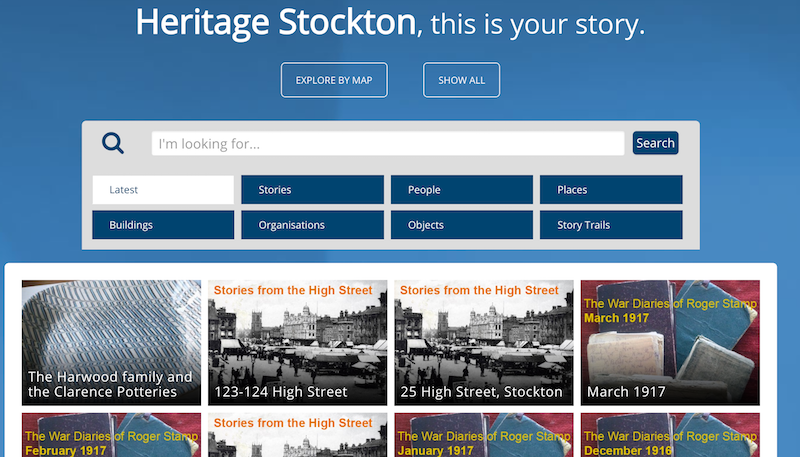Select the Organisations filter
The height and width of the screenshot is (457, 800).
tap(312, 225)
